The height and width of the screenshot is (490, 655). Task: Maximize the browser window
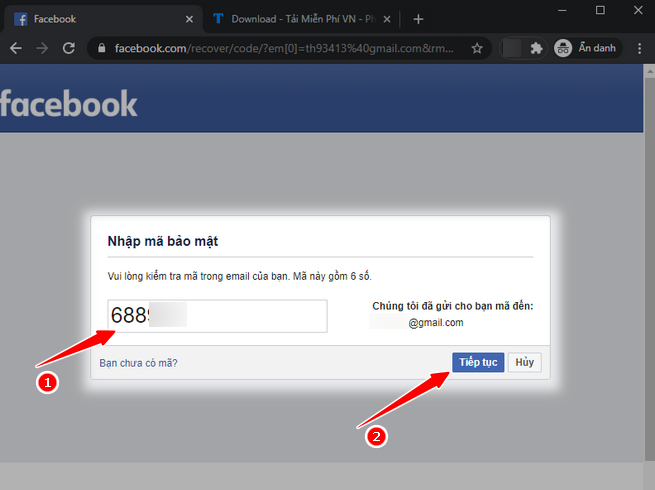click(x=600, y=10)
